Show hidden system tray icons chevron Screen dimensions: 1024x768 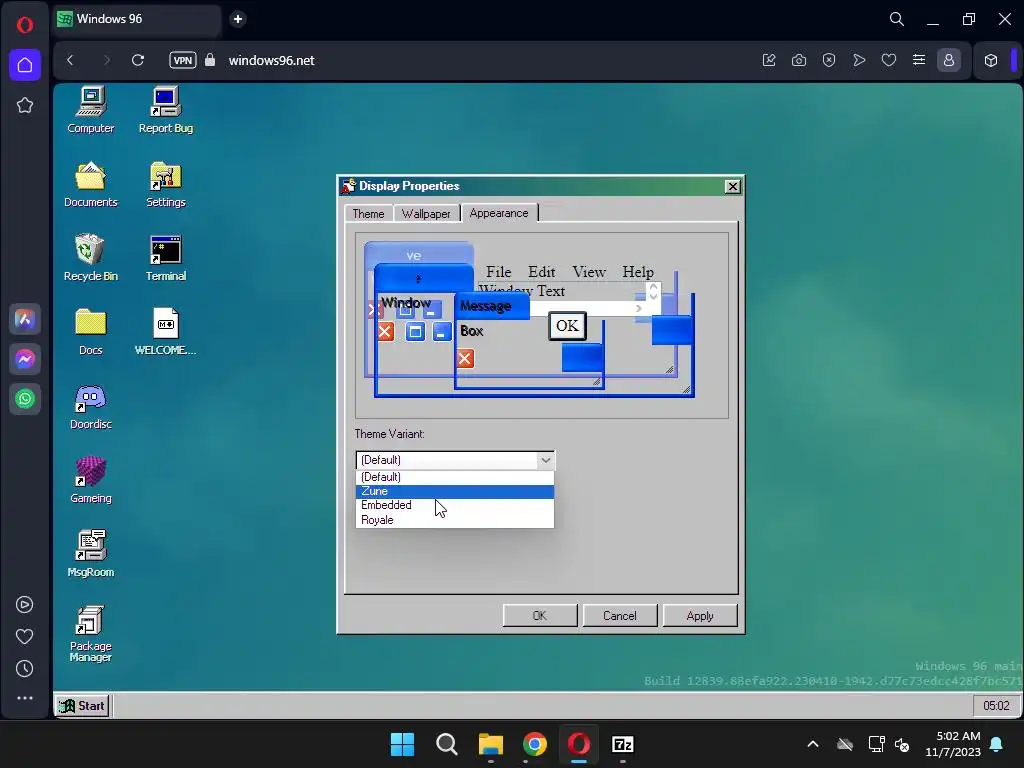[x=813, y=744]
